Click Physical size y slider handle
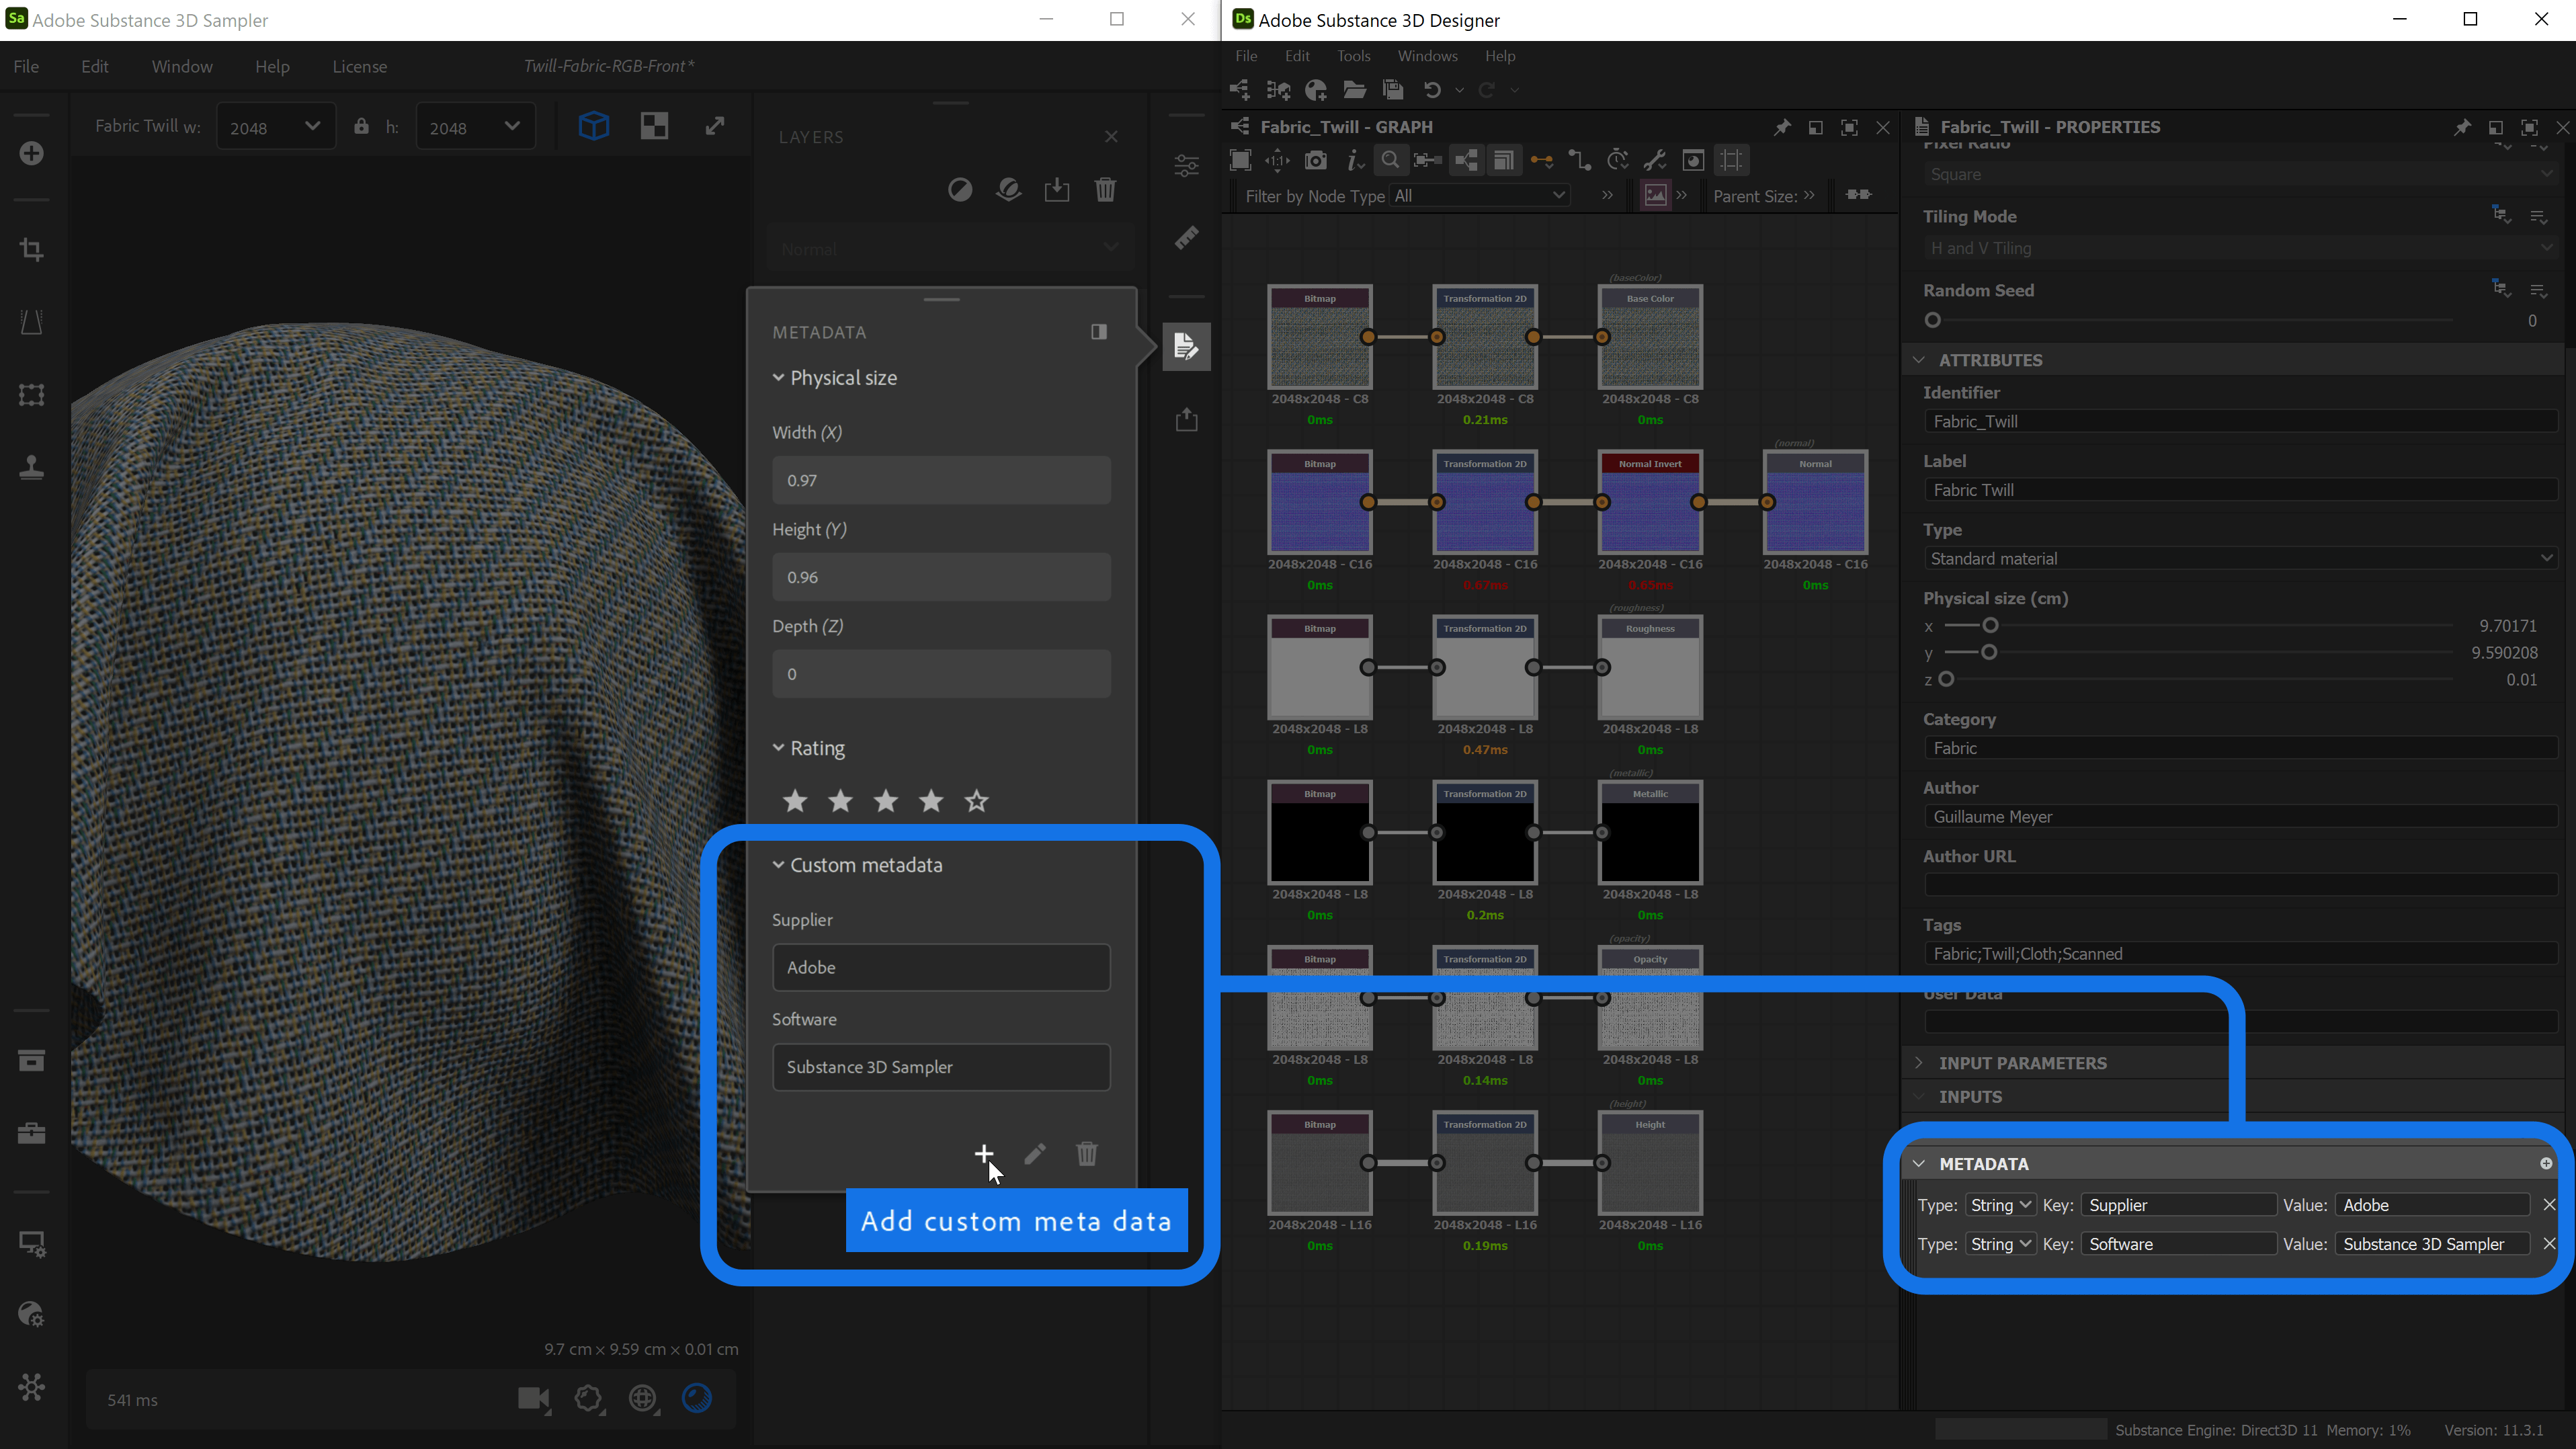The height and width of the screenshot is (1449, 2576). [1988, 652]
